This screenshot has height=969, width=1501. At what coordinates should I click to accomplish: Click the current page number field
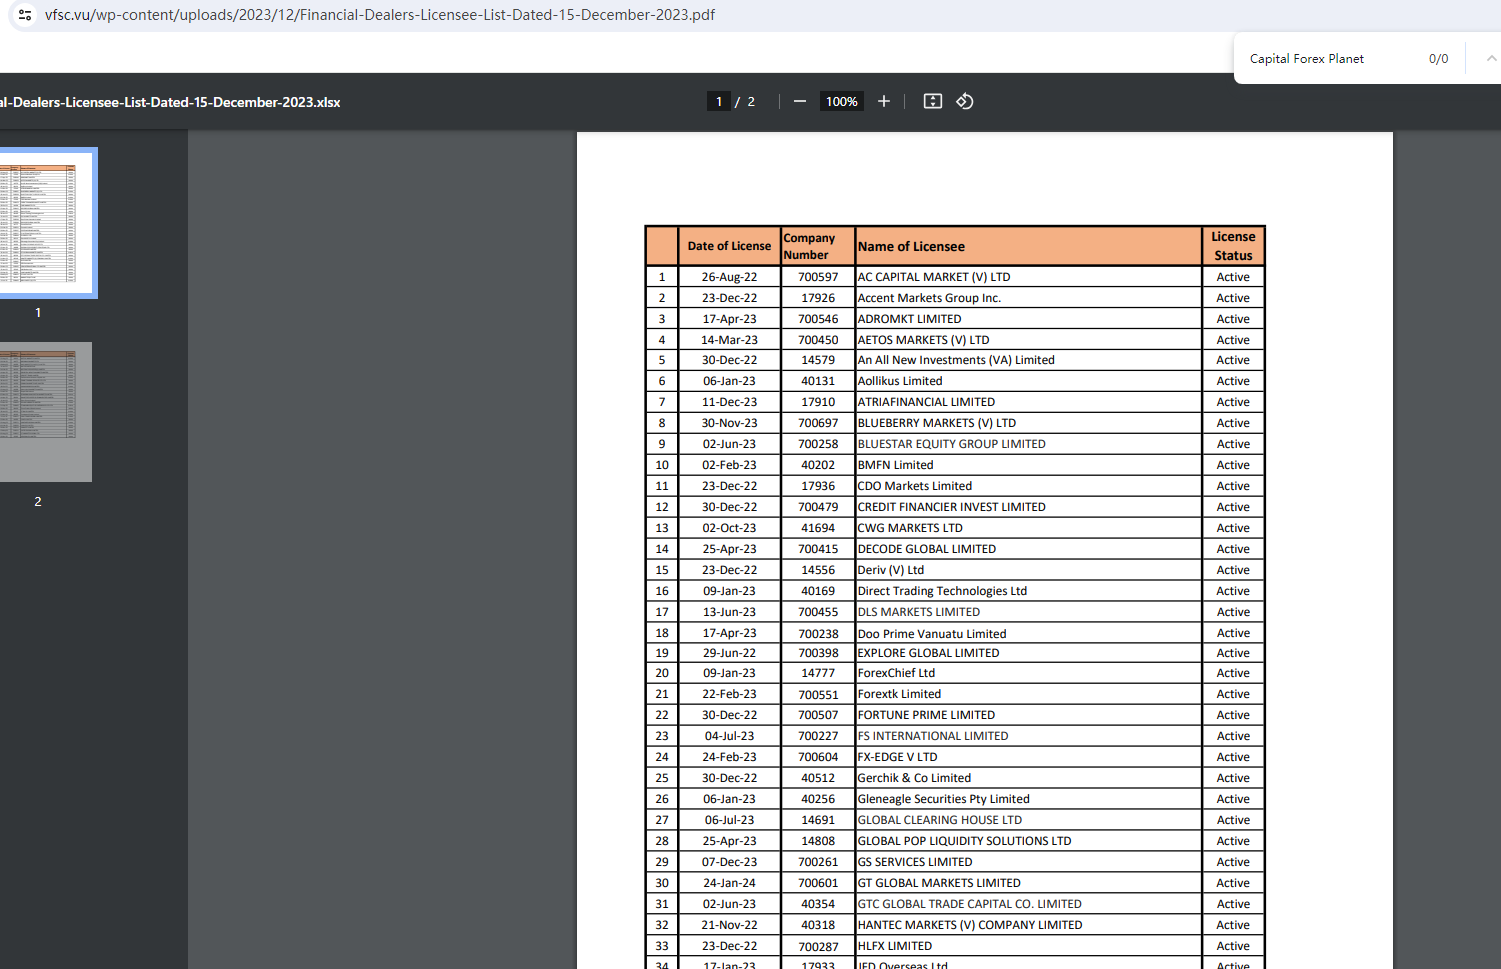[718, 101]
